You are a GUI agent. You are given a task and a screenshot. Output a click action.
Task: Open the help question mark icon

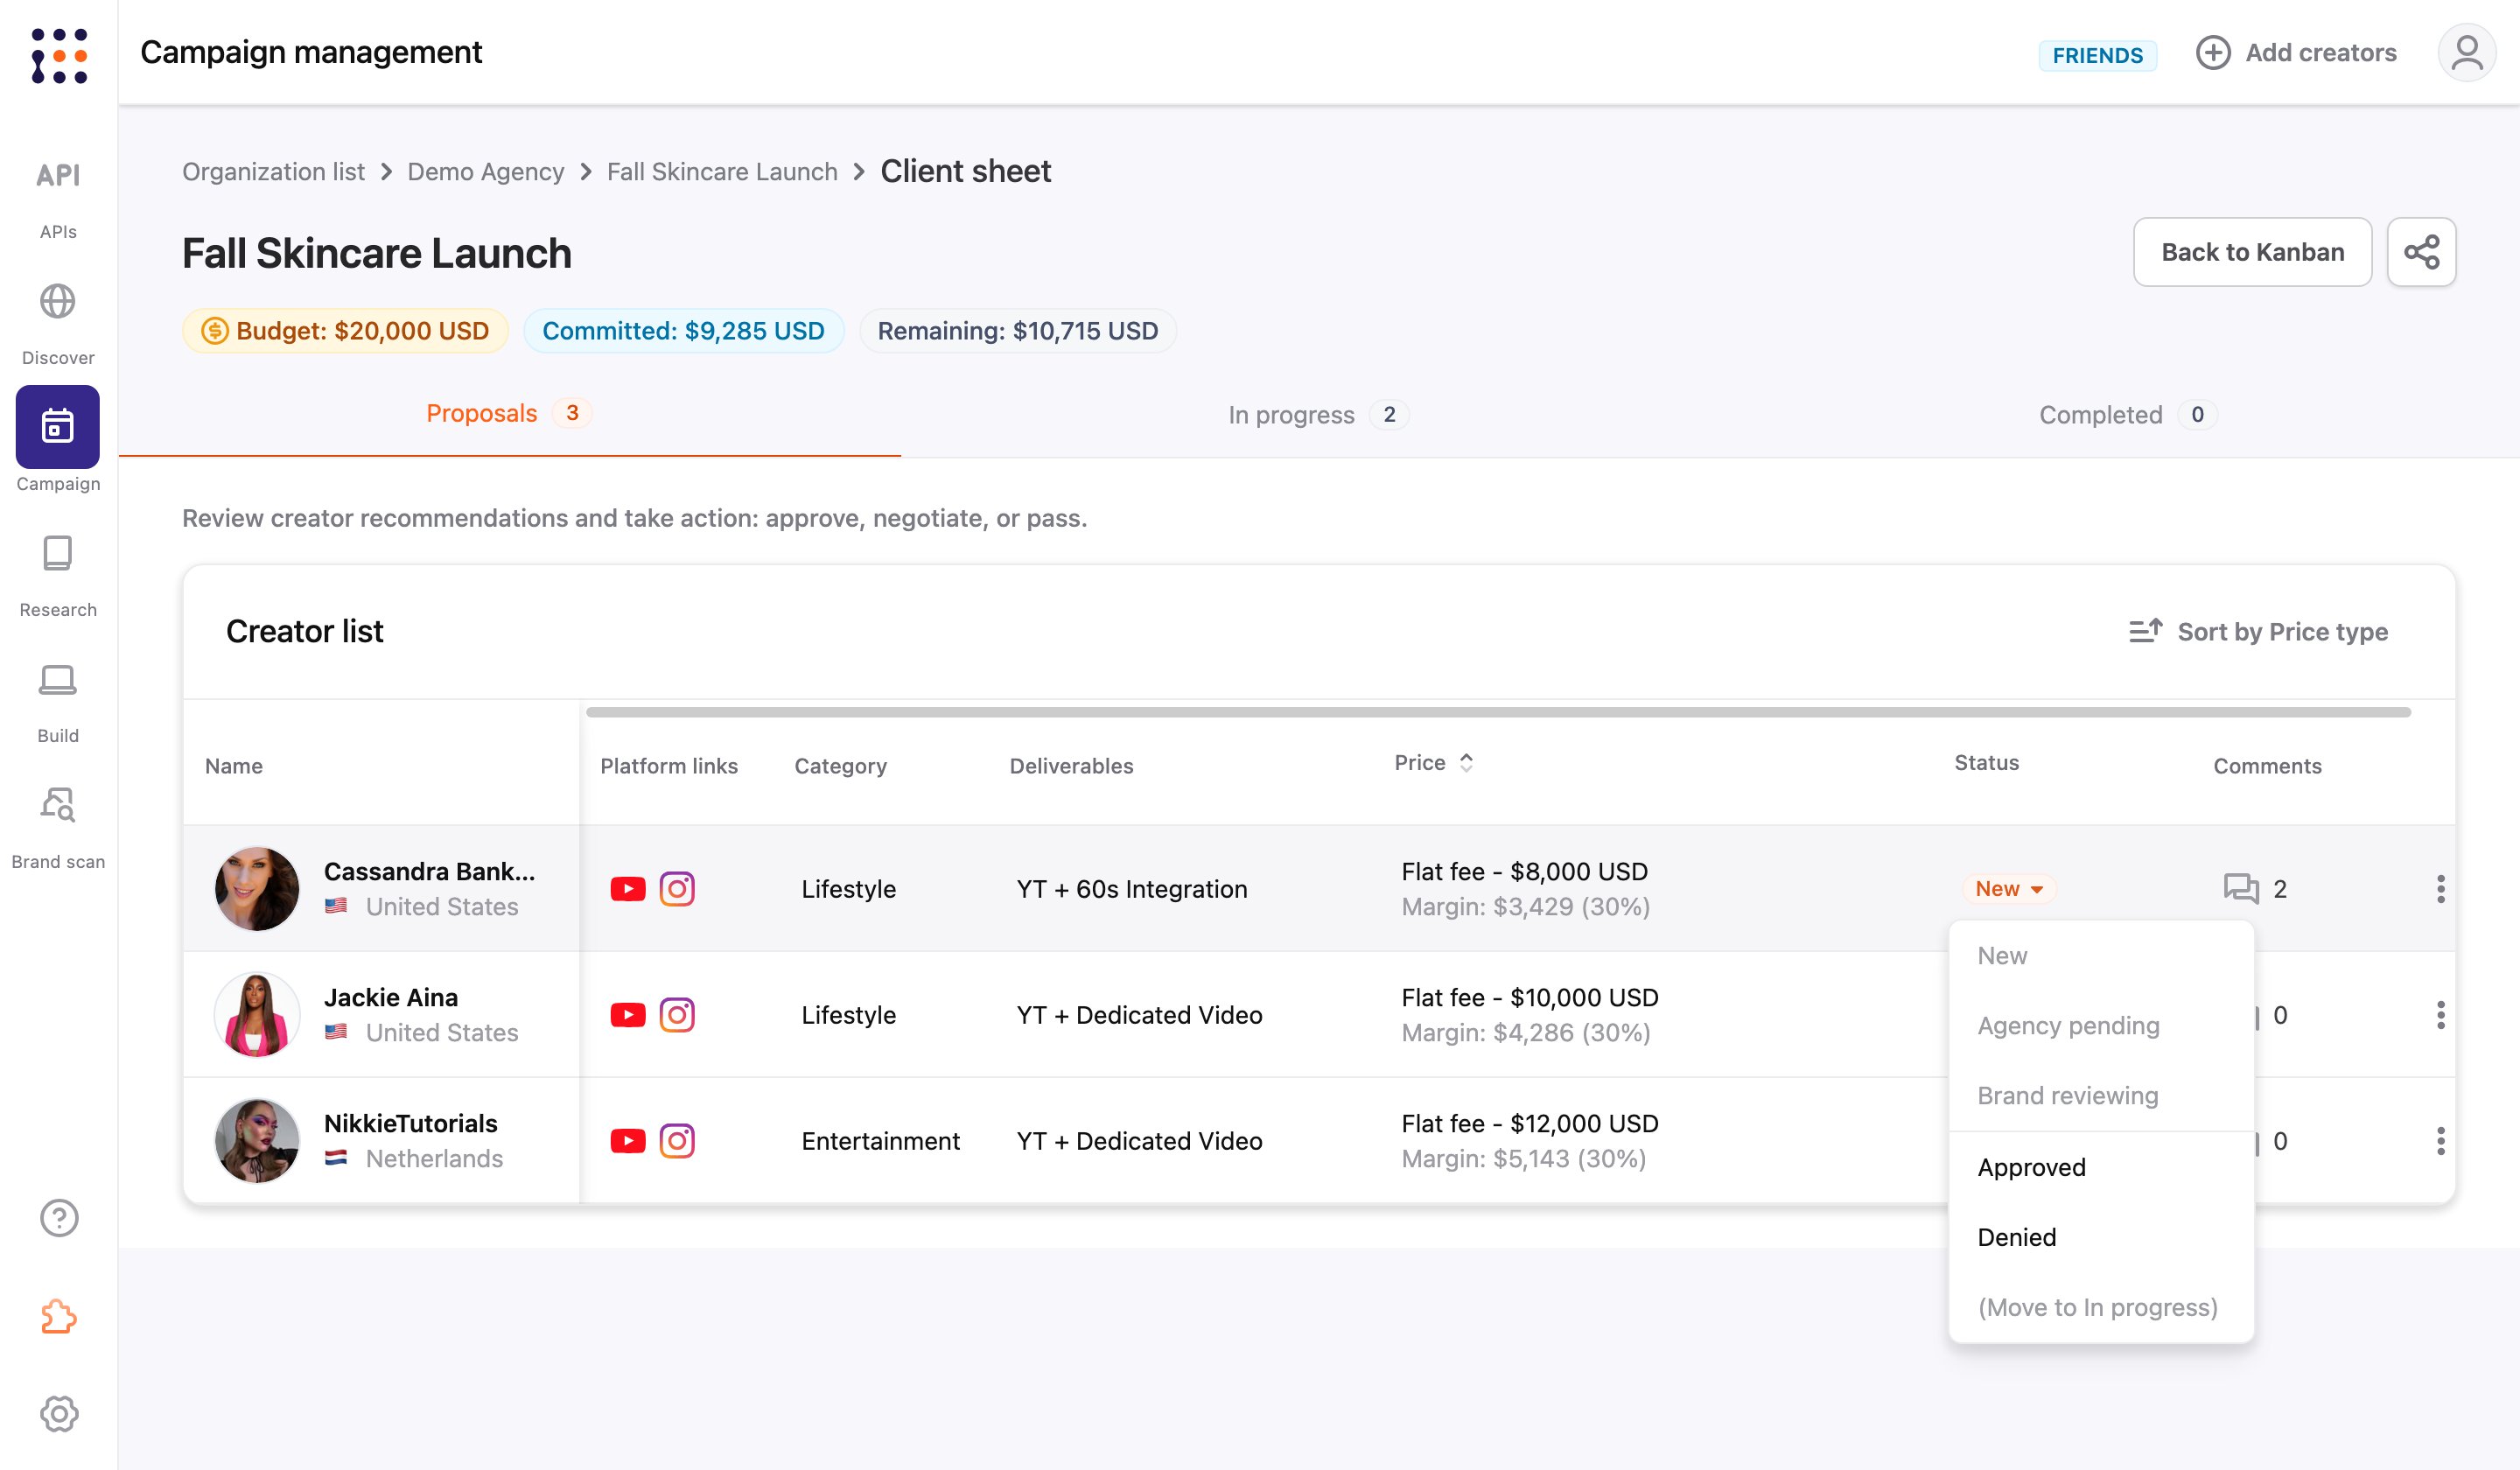tap(59, 1217)
